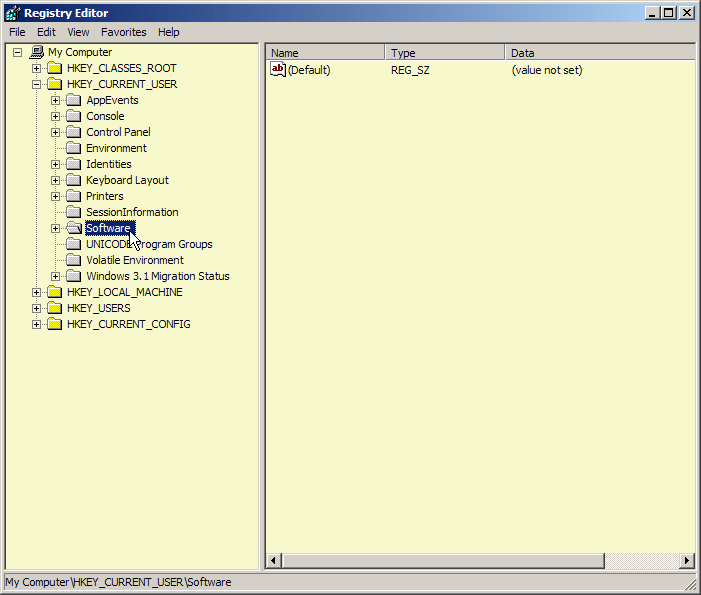Viewport: 701px width, 595px height.
Task: Click the open Software folder icon
Action: (74, 228)
